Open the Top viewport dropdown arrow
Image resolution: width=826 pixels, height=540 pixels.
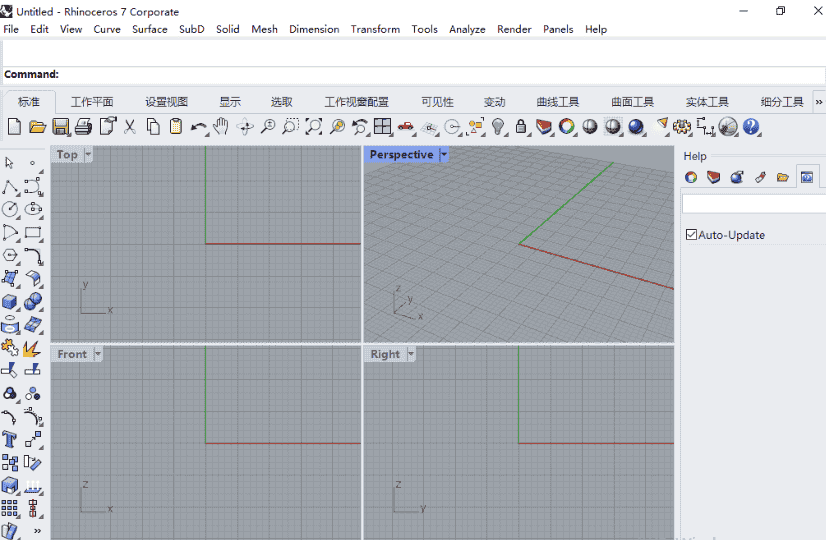(88, 155)
